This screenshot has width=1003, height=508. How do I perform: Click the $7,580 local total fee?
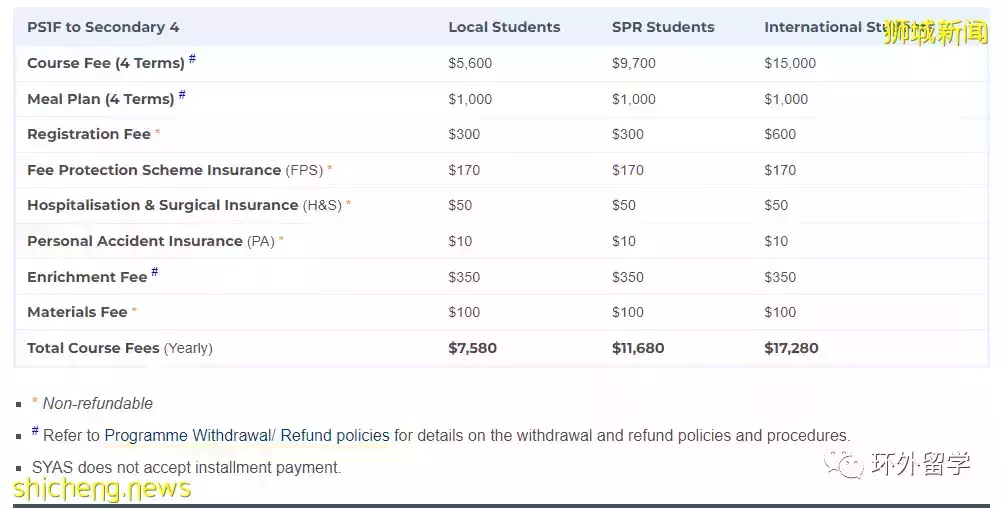[x=472, y=348]
